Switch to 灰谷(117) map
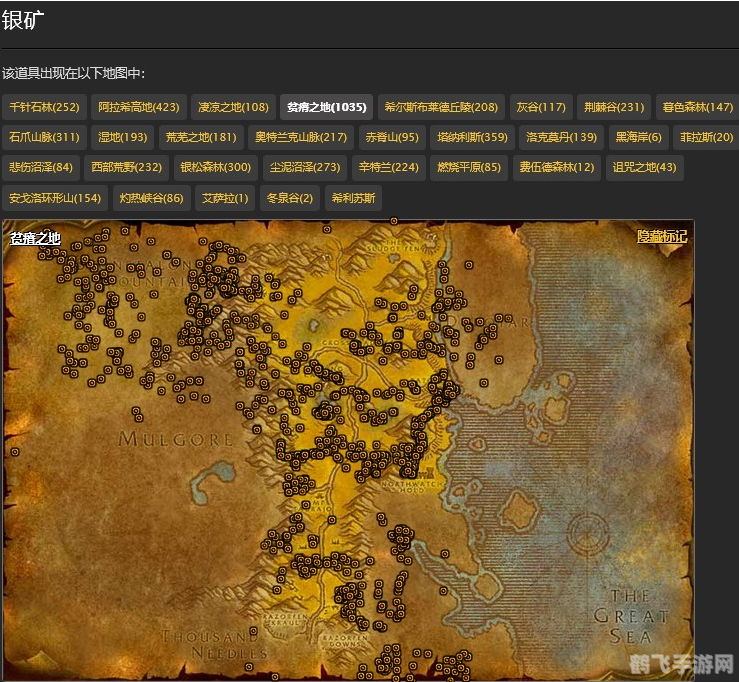Viewport: 739px width, 682px height. 541,107
